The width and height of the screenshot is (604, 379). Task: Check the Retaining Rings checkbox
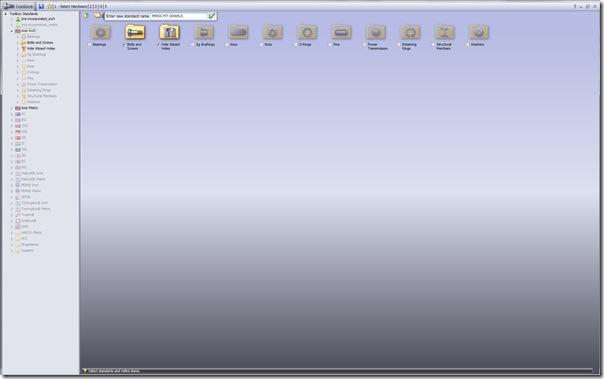(399, 45)
